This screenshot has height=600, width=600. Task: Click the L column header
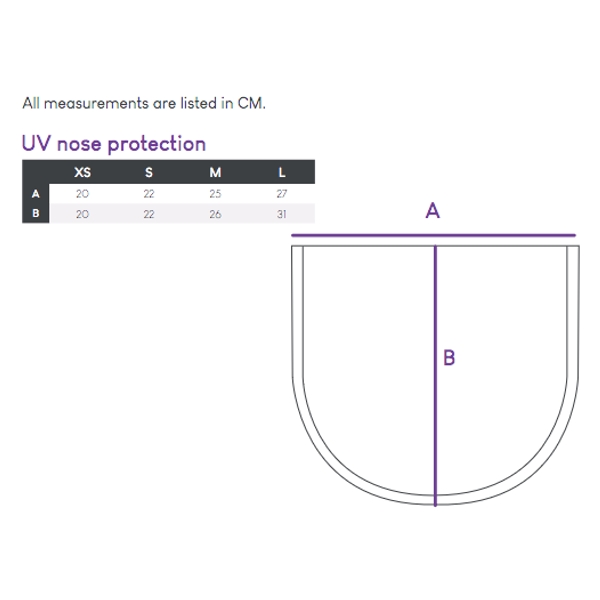282,173
